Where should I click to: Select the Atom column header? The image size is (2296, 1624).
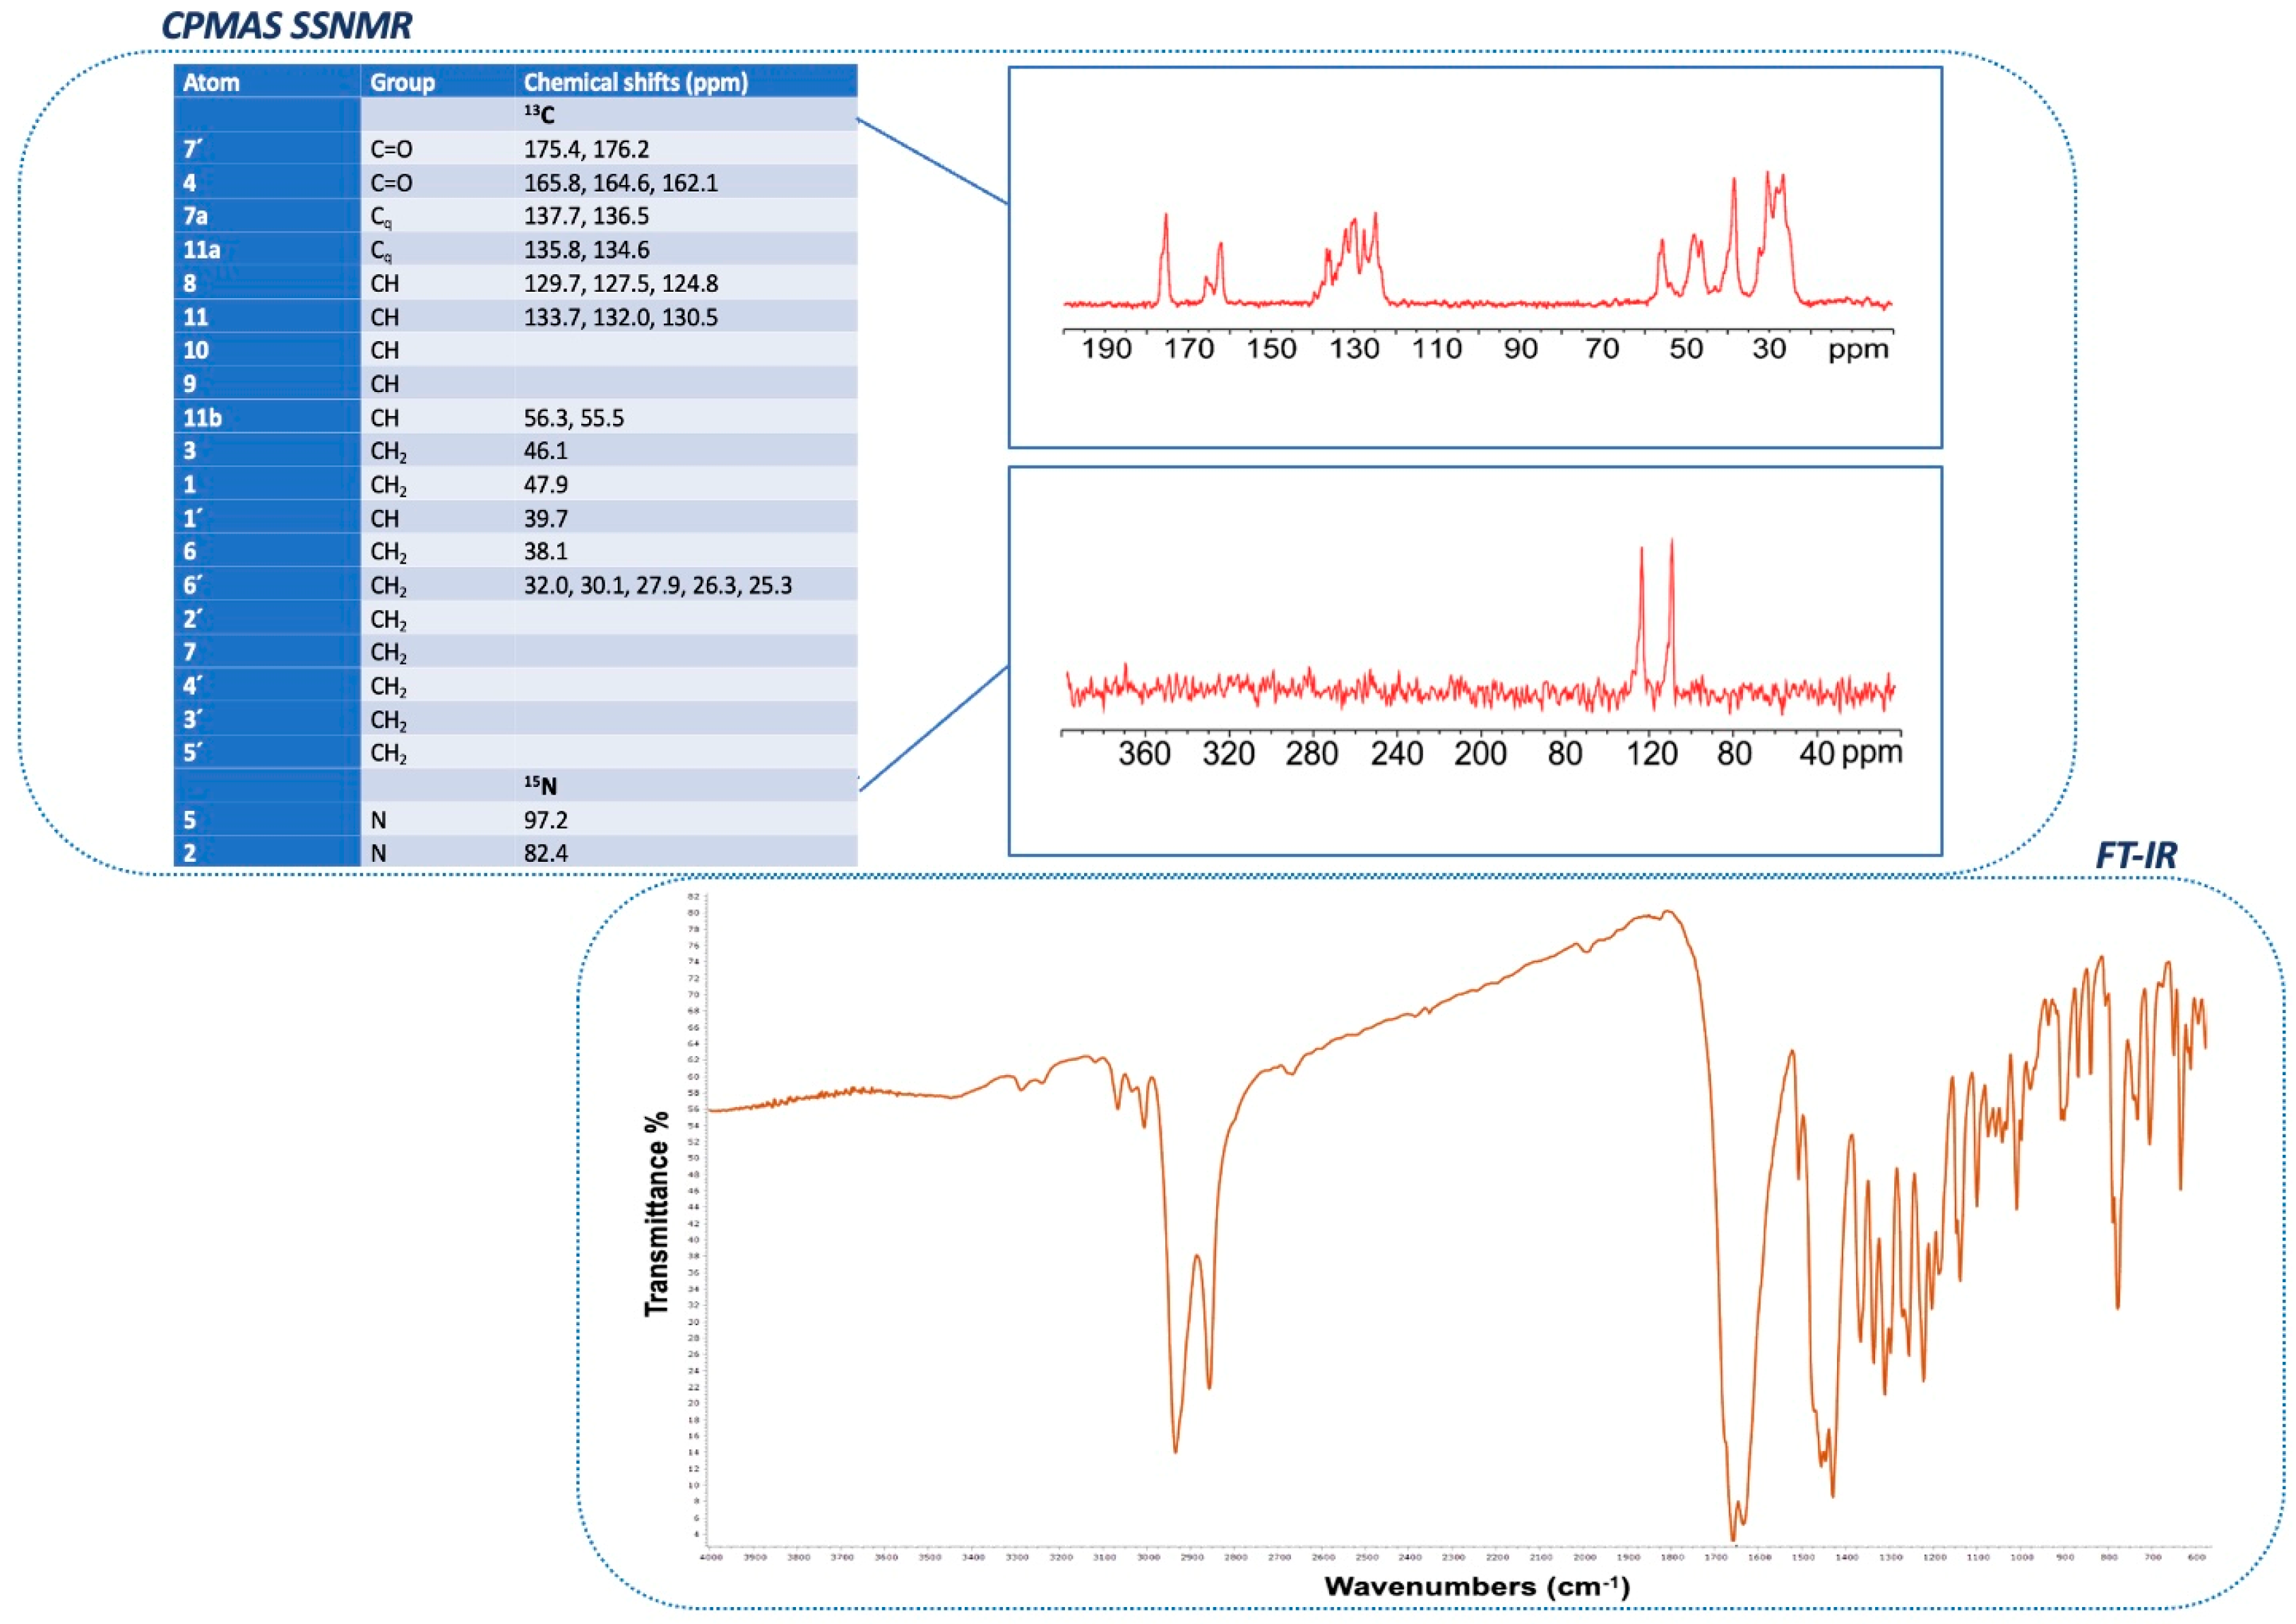click(x=212, y=82)
